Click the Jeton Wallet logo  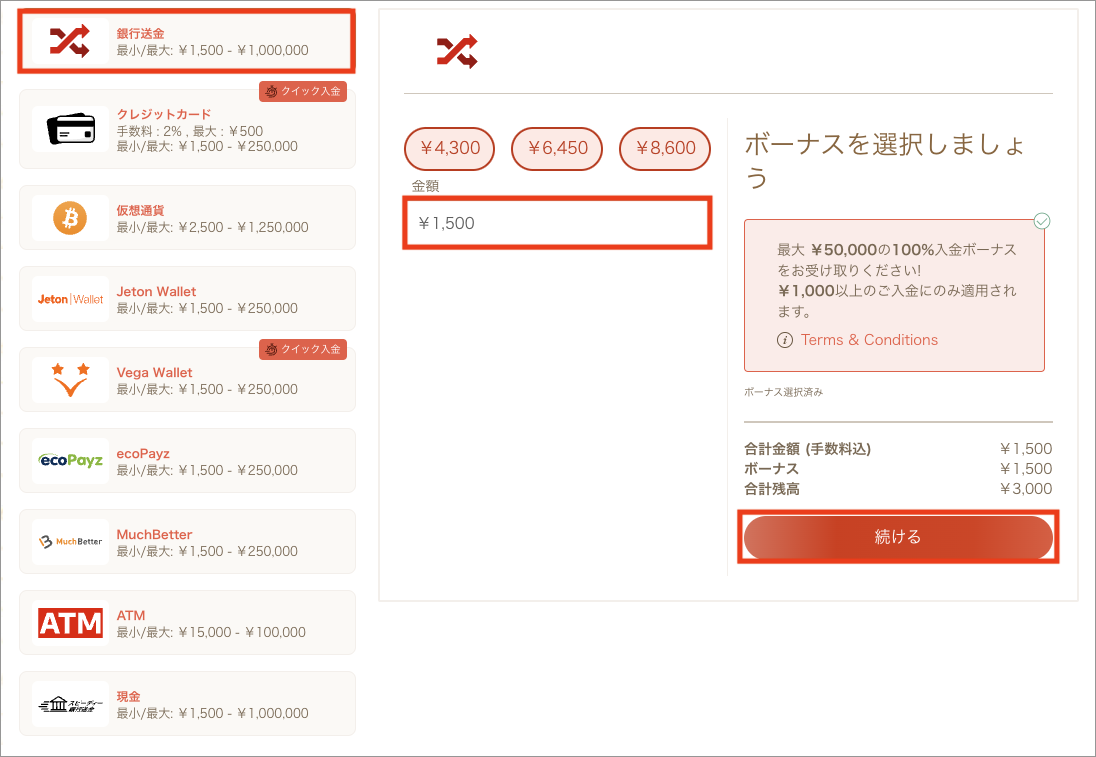coord(71,299)
